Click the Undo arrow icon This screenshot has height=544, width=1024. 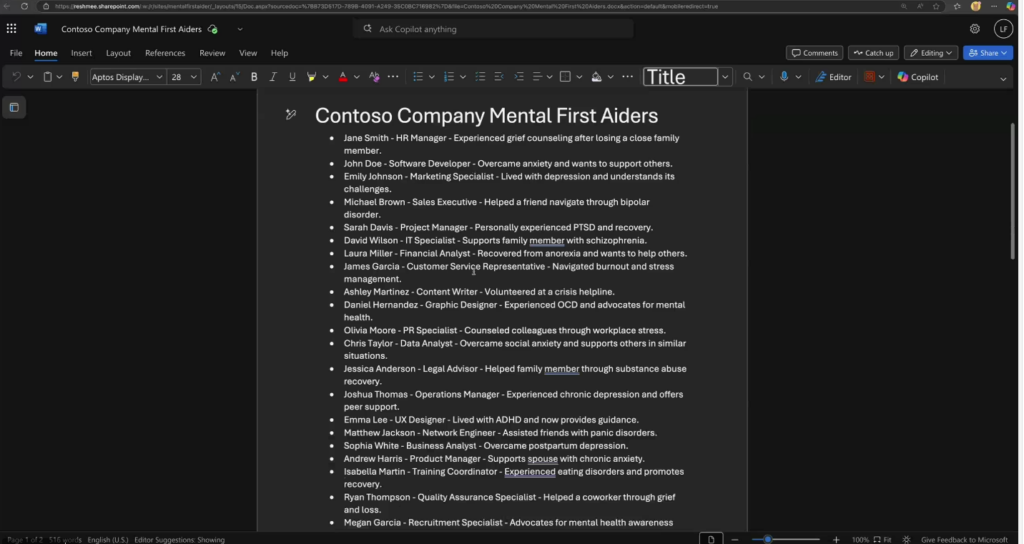pos(16,77)
